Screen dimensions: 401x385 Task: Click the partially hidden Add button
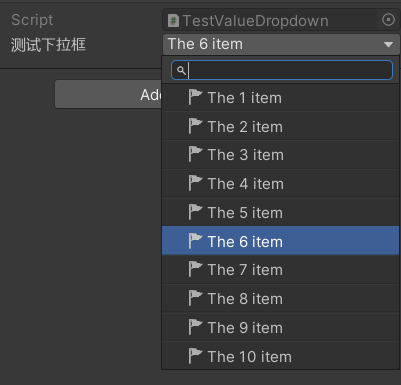point(108,94)
